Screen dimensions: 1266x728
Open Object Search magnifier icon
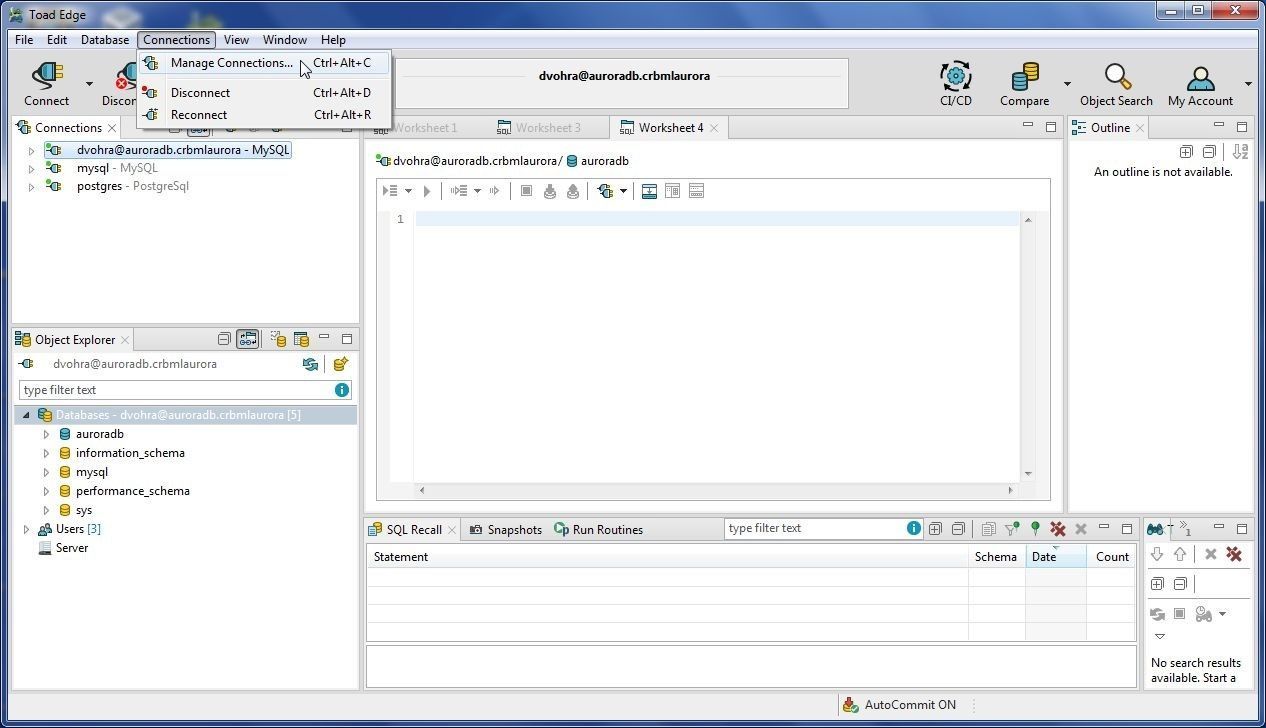[1117, 75]
